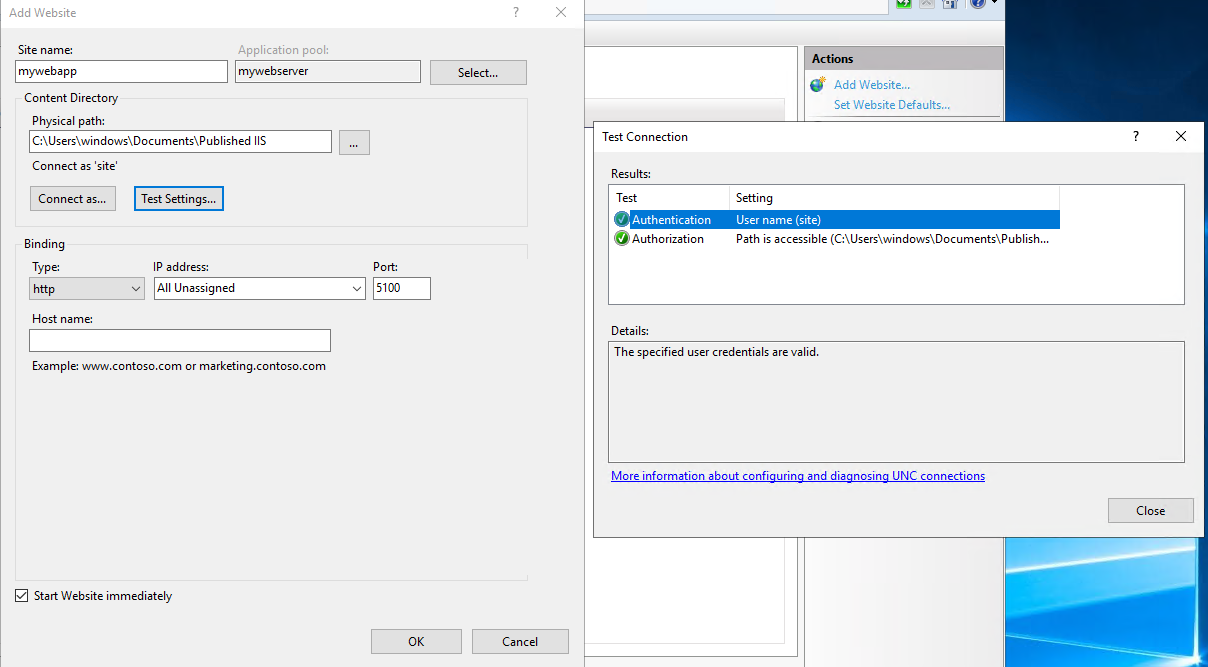Click the globe icon beside Add Website
The height and width of the screenshot is (667, 1208).
[x=818, y=85]
